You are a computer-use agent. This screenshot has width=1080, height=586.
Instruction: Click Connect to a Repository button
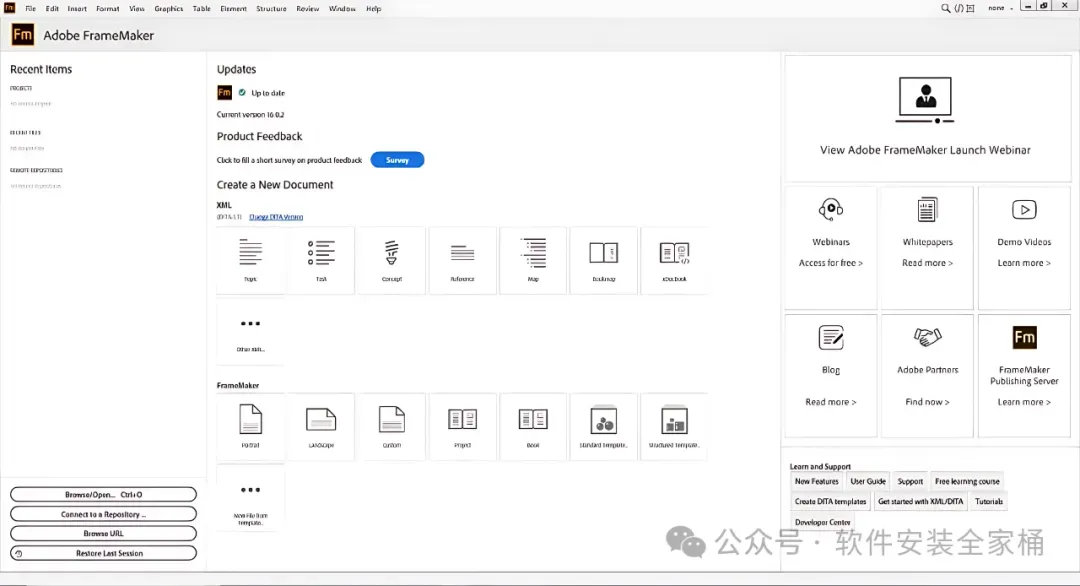tap(103, 514)
